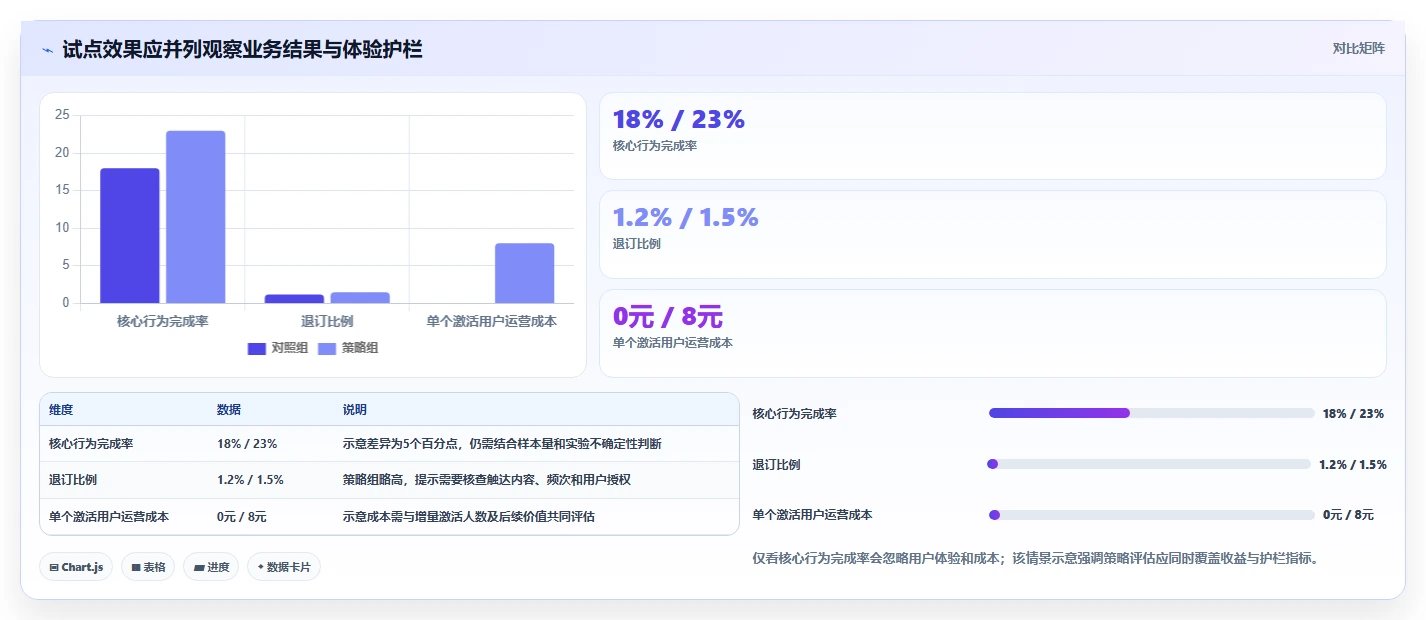Screen dimensions: 1426x620
Task: Click description starting 策略组略高
Action: point(487,480)
